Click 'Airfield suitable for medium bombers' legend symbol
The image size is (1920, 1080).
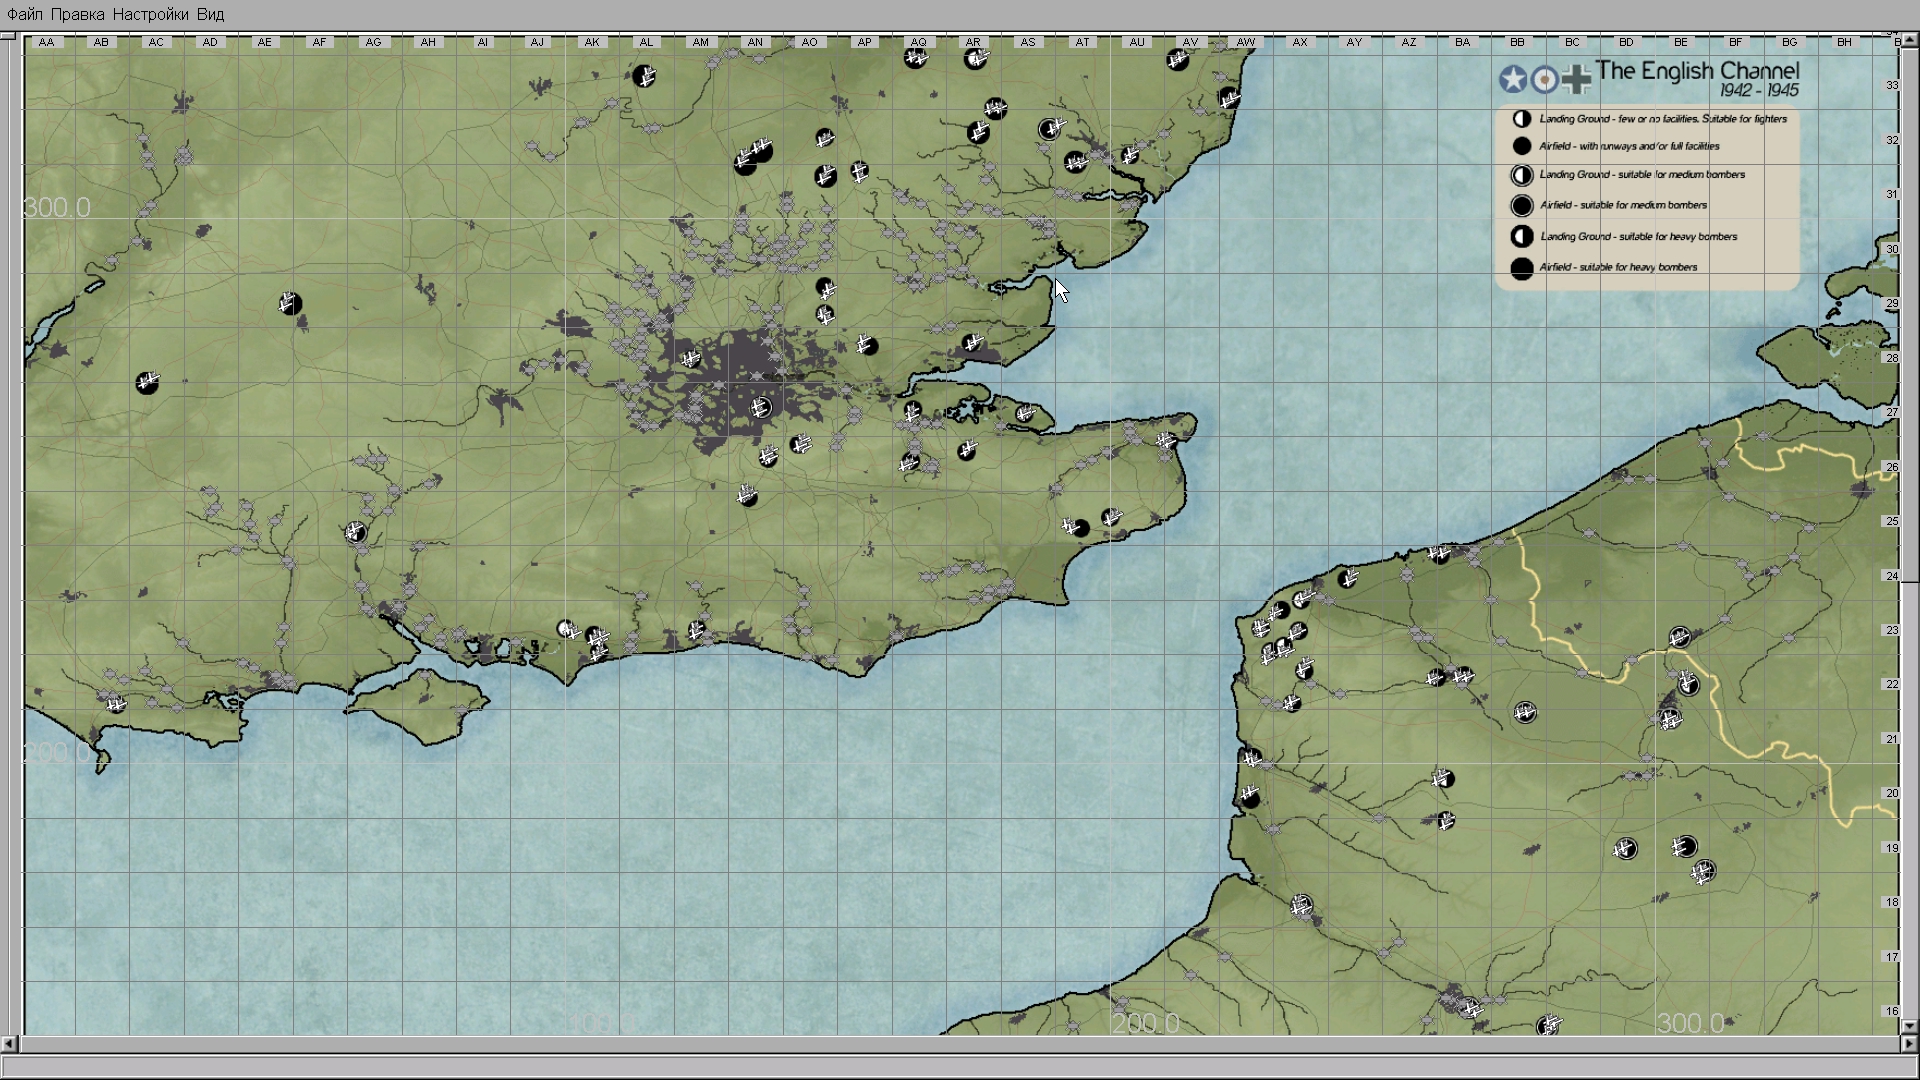1522,206
